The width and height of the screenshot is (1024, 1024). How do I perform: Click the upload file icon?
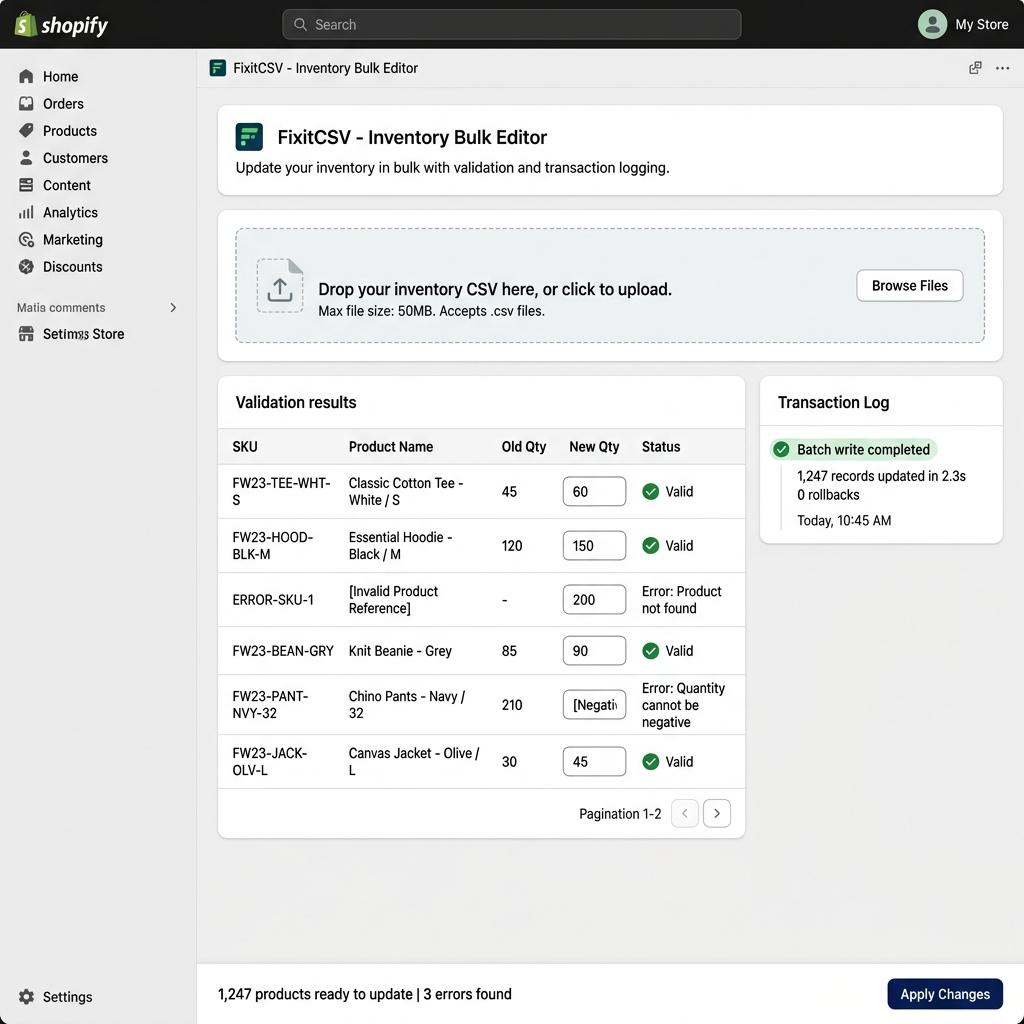(280, 286)
